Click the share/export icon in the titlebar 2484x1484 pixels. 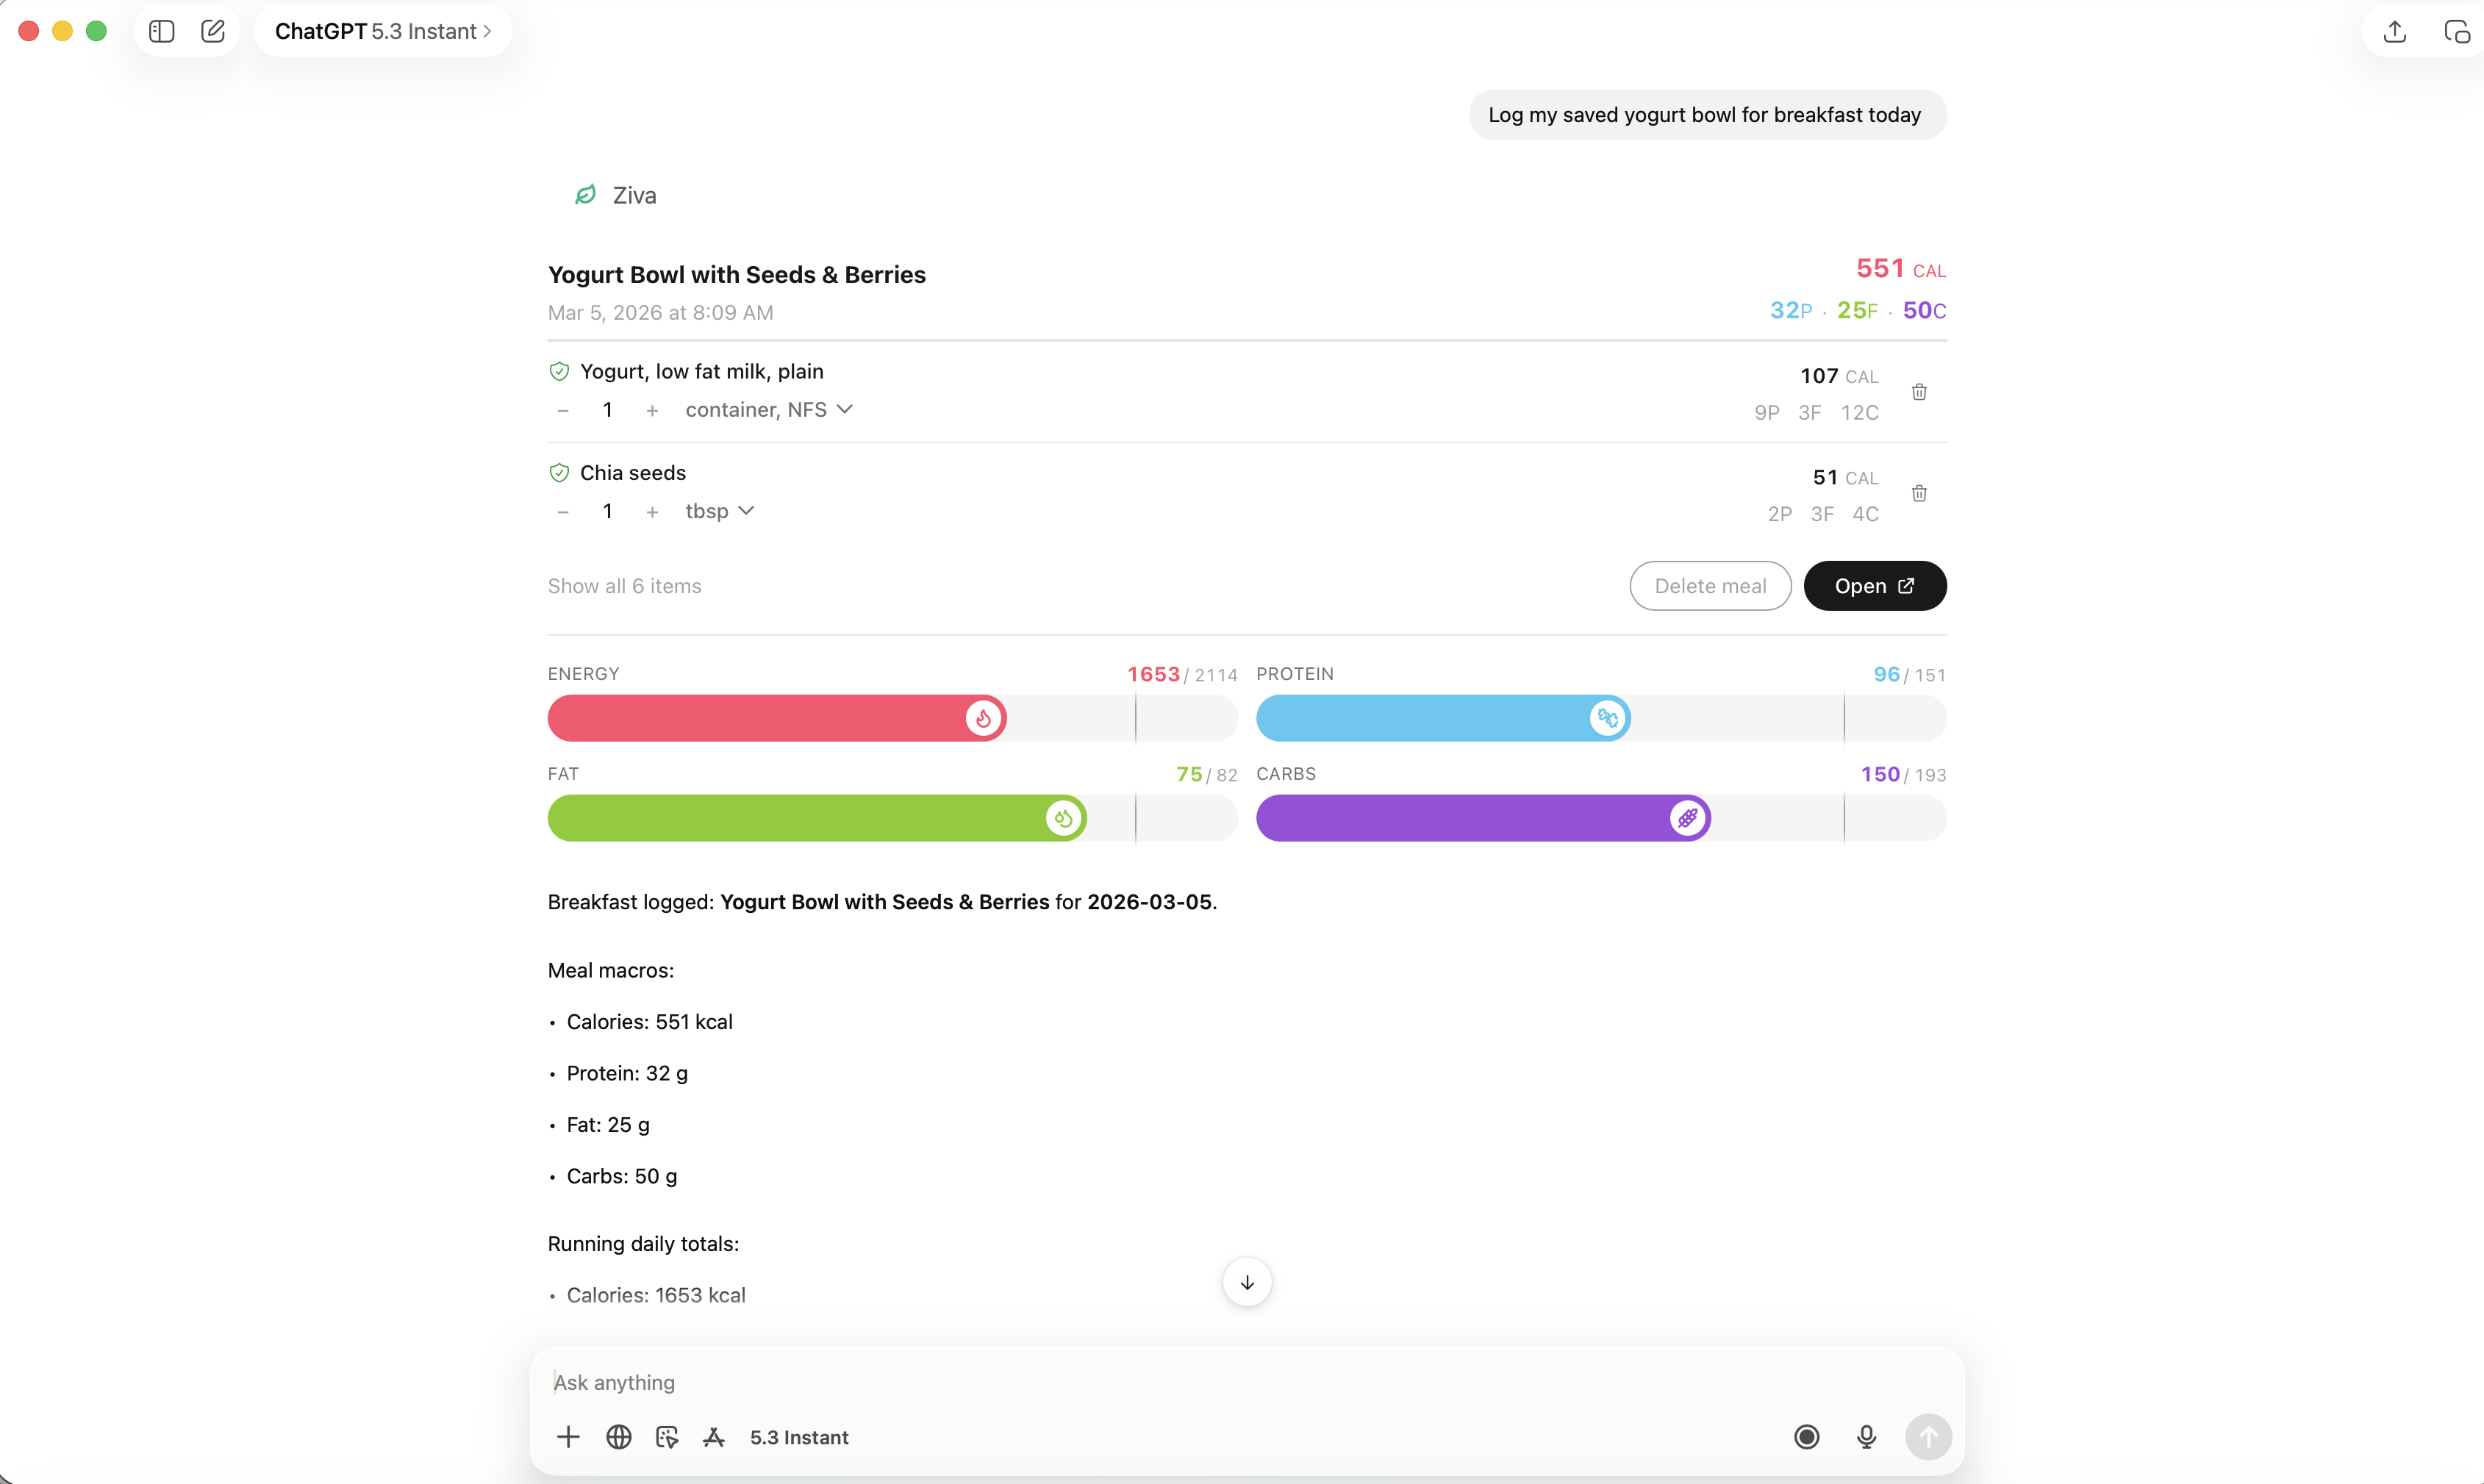pyautogui.click(x=2394, y=31)
